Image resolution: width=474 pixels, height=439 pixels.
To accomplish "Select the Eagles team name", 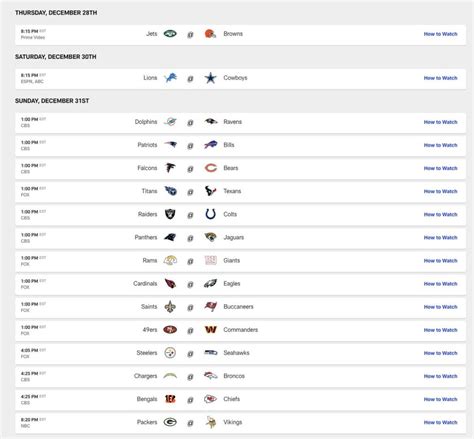I will pyautogui.click(x=232, y=284).
